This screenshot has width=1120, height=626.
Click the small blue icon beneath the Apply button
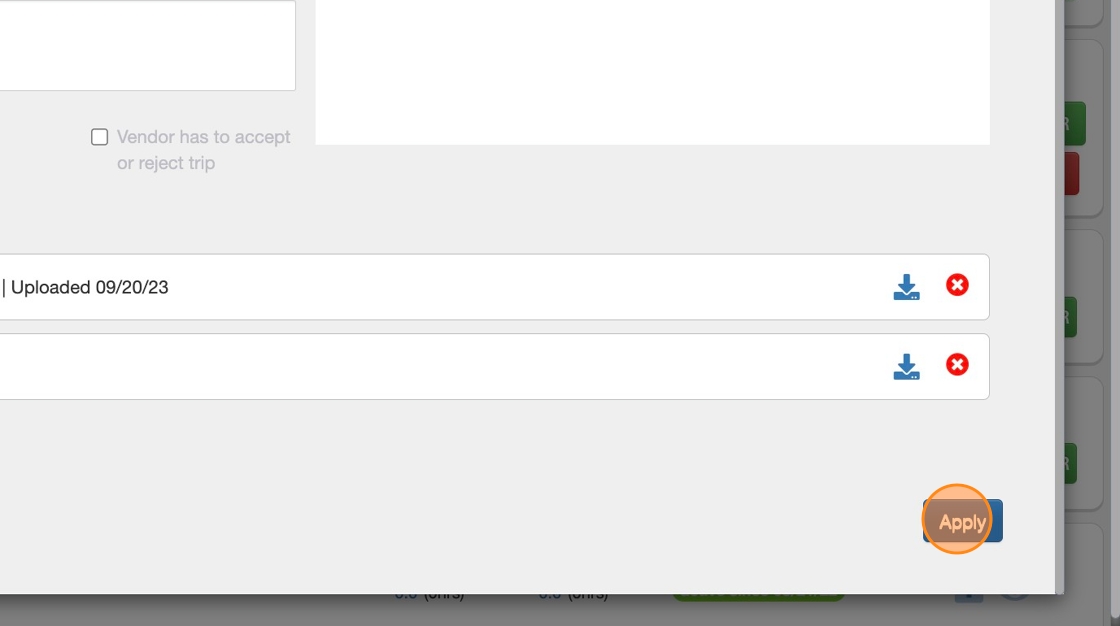969,597
